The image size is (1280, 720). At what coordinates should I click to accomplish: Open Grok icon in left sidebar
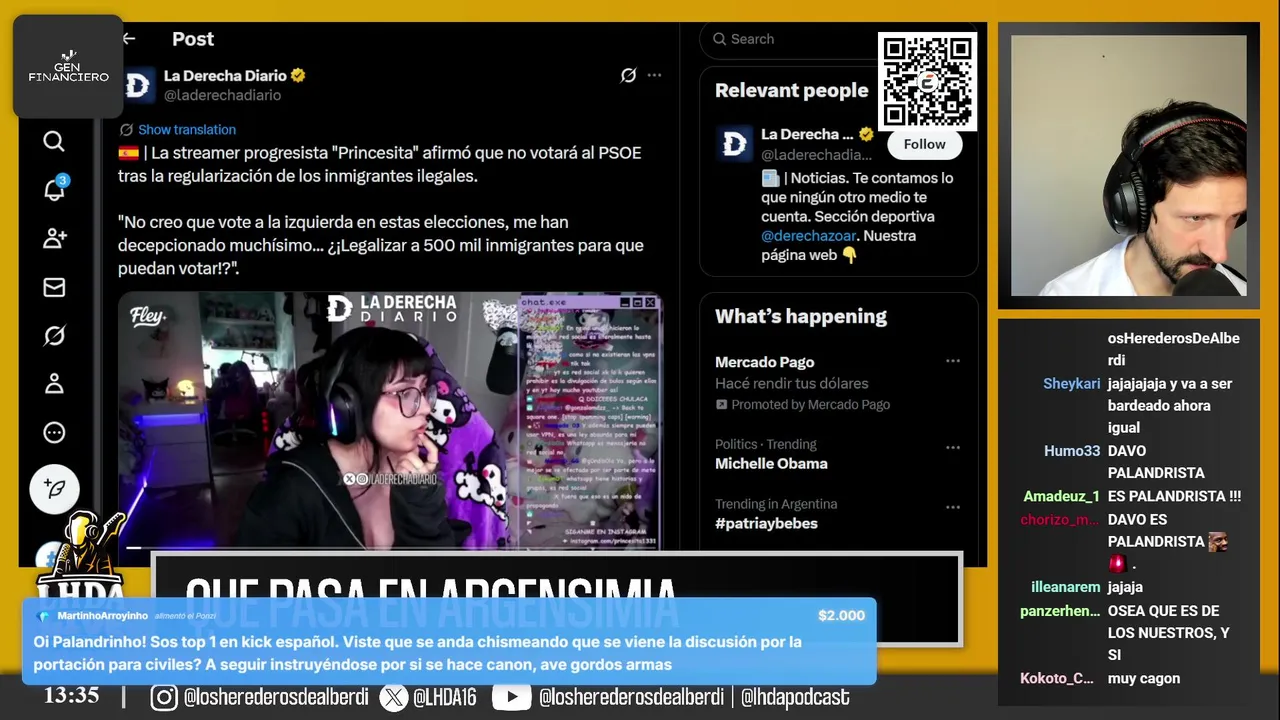point(54,336)
